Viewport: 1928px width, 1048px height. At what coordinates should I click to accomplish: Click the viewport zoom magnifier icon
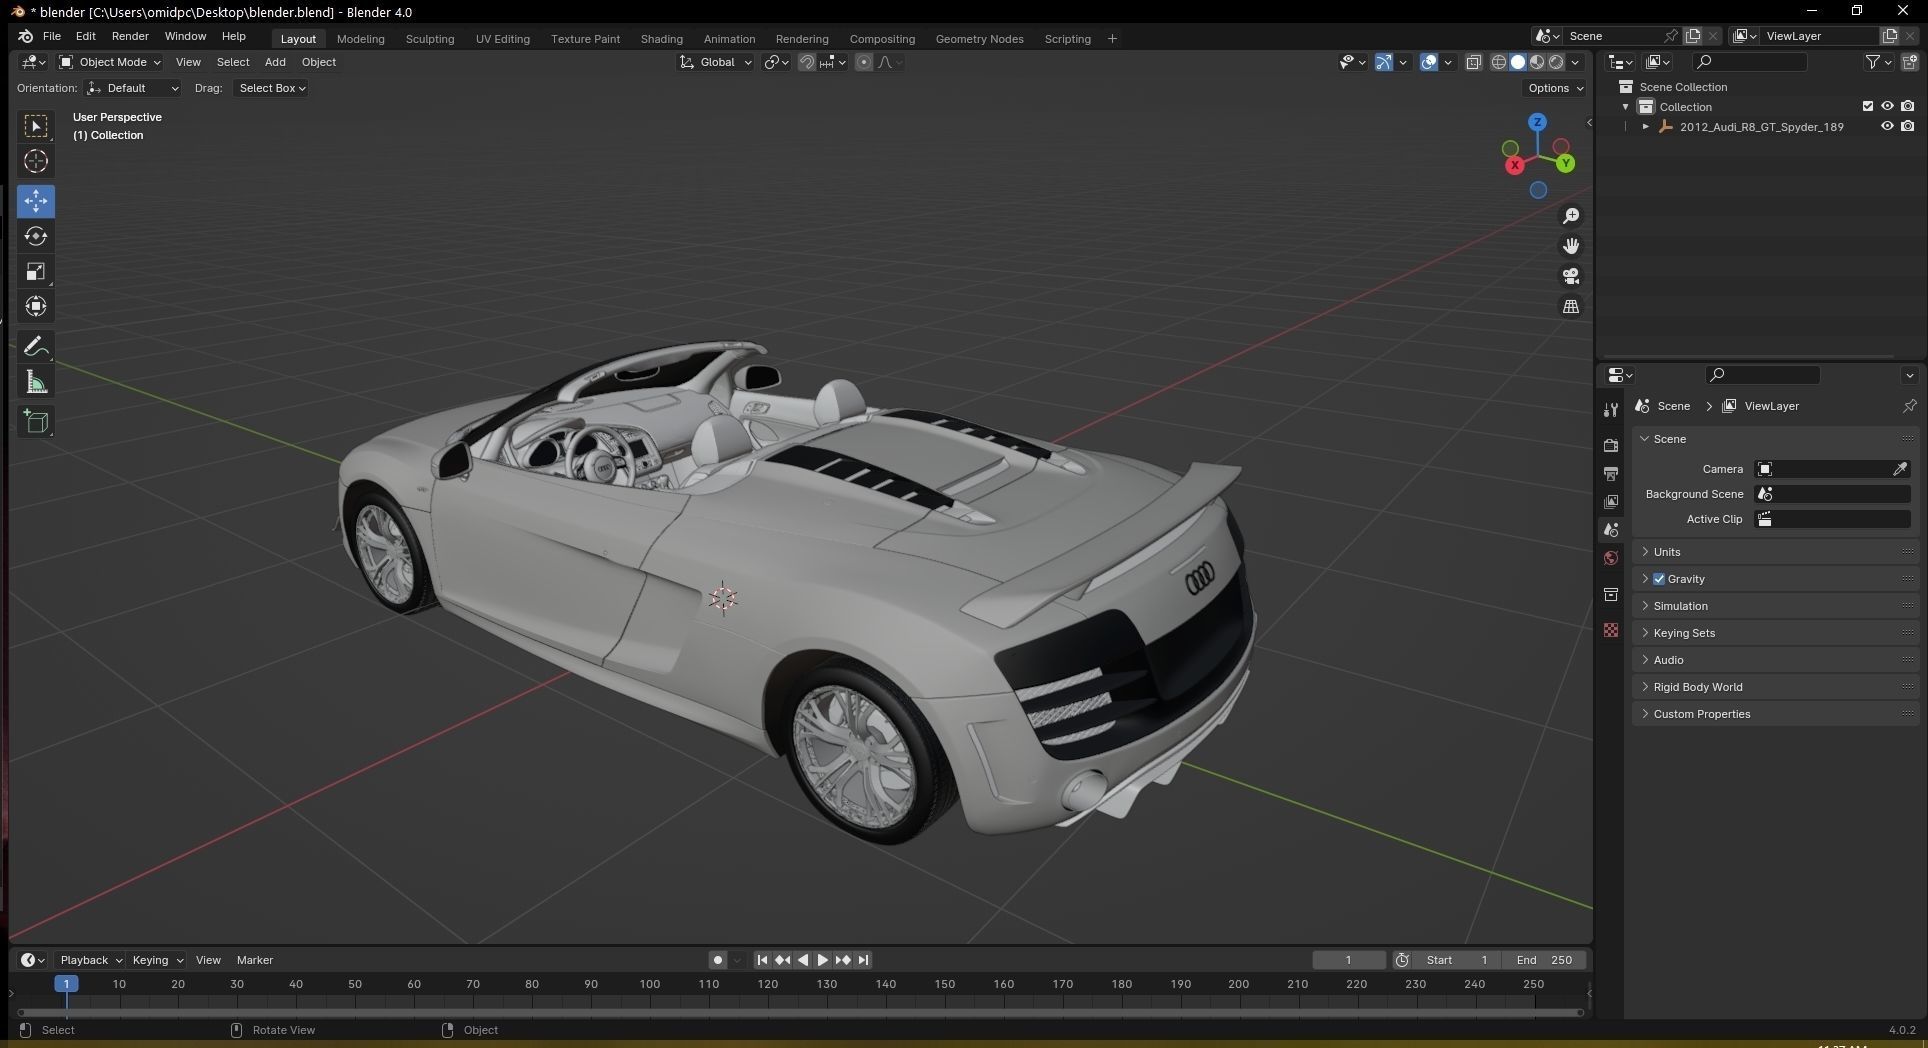(1571, 216)
